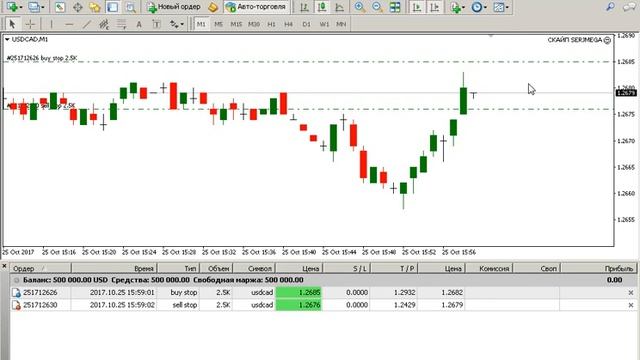Select the crosshair tool
Viewport: 640px width, 360px height.
tap(30, 24)
